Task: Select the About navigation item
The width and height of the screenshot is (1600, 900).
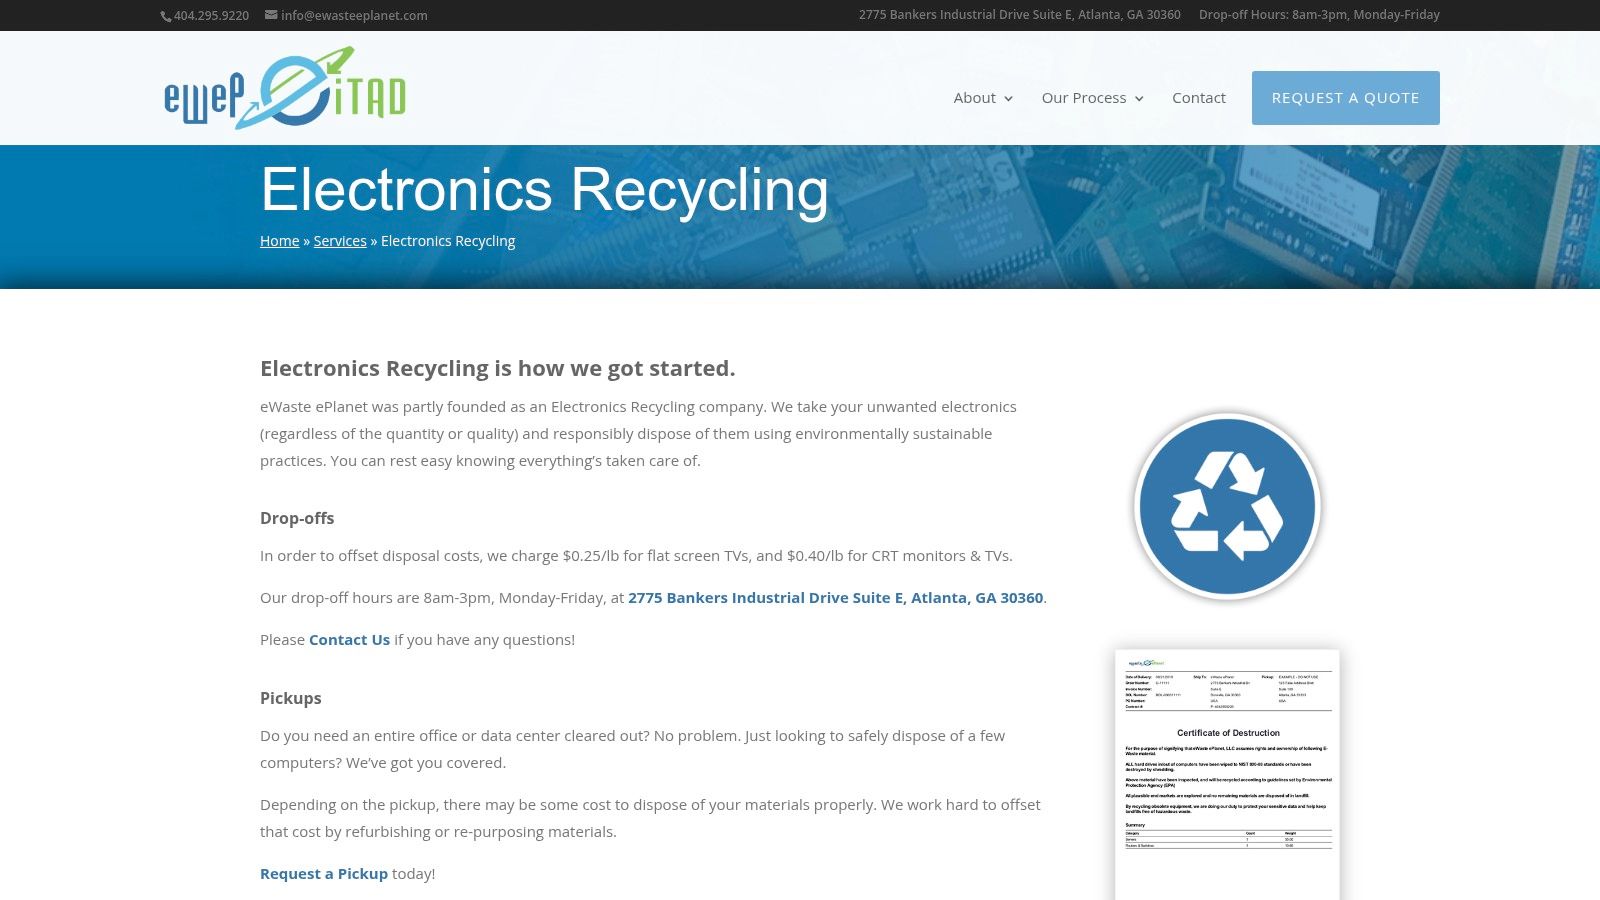Action: 974,97
